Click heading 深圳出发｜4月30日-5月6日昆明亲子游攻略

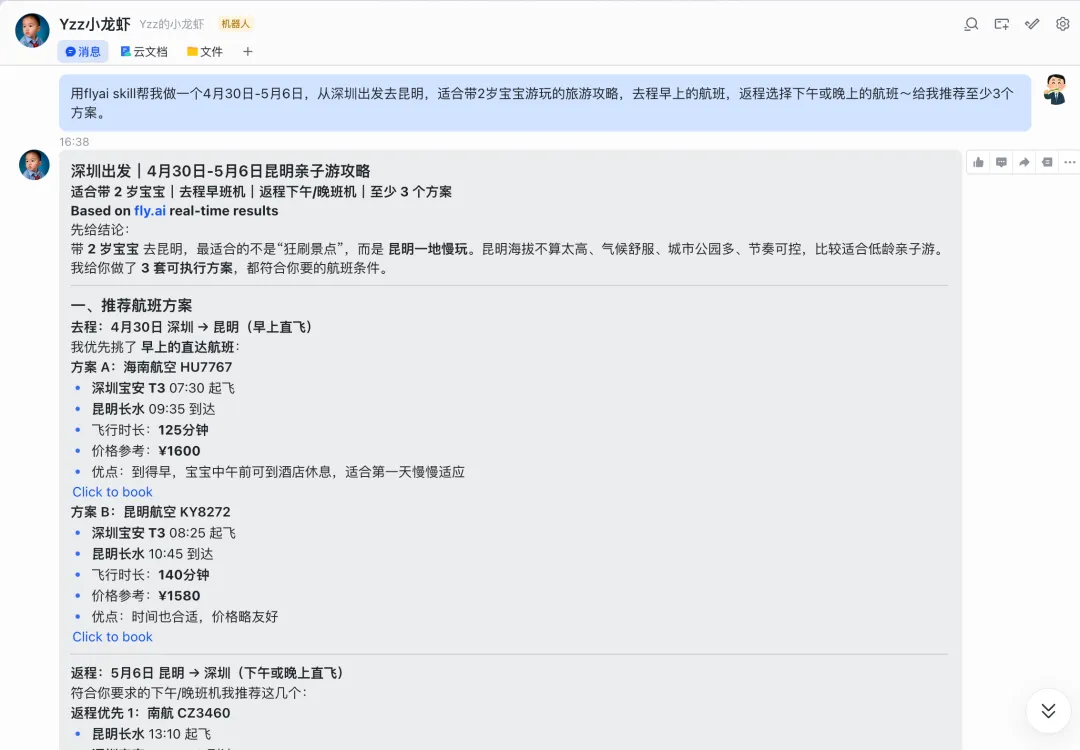coord(220,171)
